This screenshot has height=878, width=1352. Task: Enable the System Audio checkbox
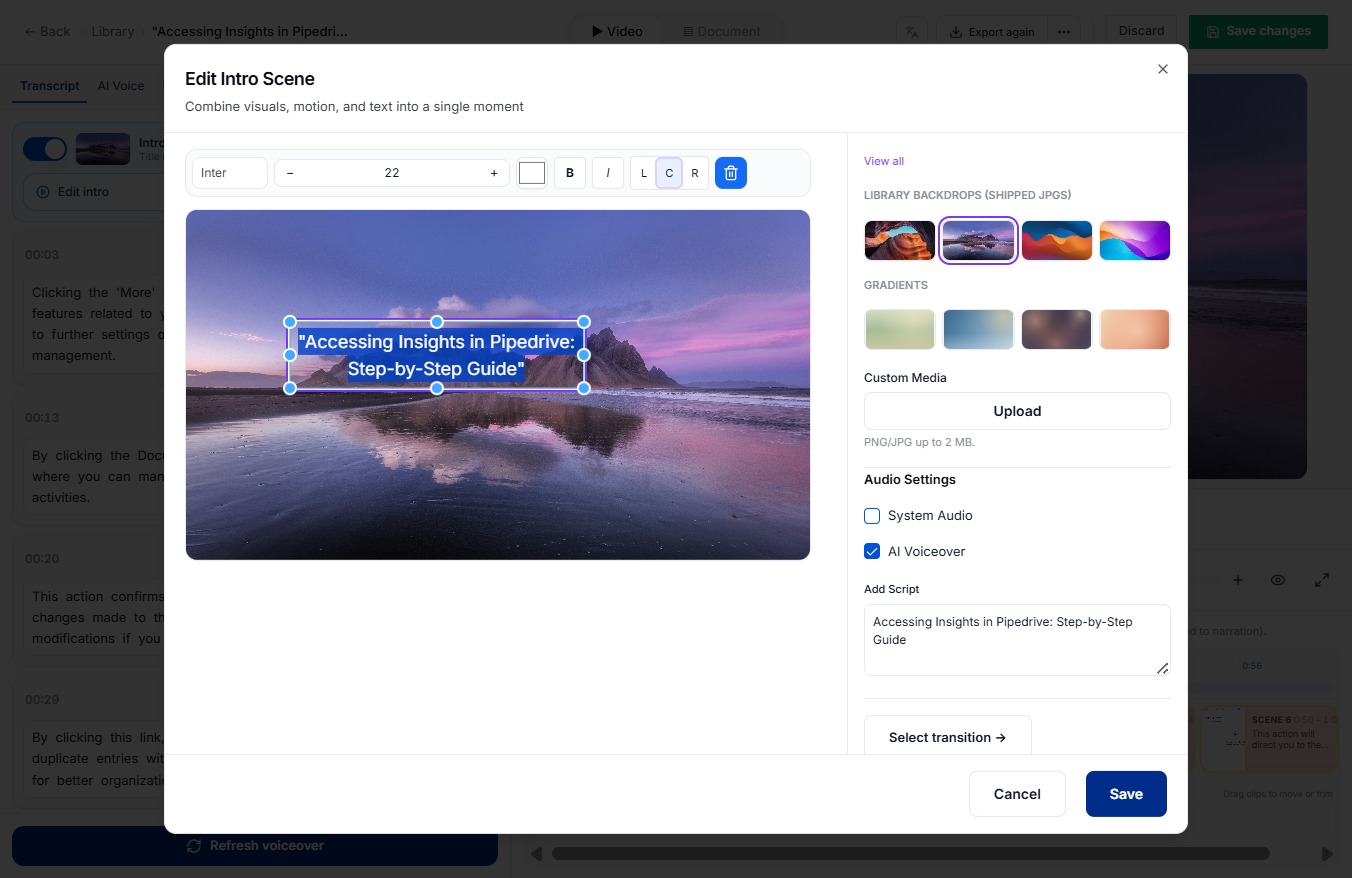tap(872, 516)
